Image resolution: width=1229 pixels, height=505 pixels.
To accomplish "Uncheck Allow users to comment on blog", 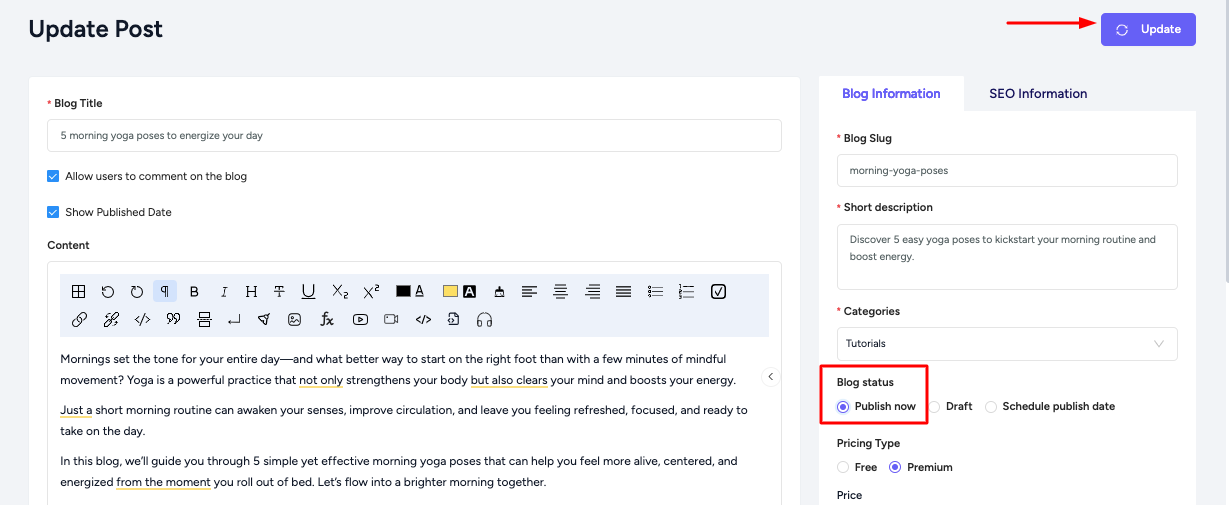I will (54, 176).
